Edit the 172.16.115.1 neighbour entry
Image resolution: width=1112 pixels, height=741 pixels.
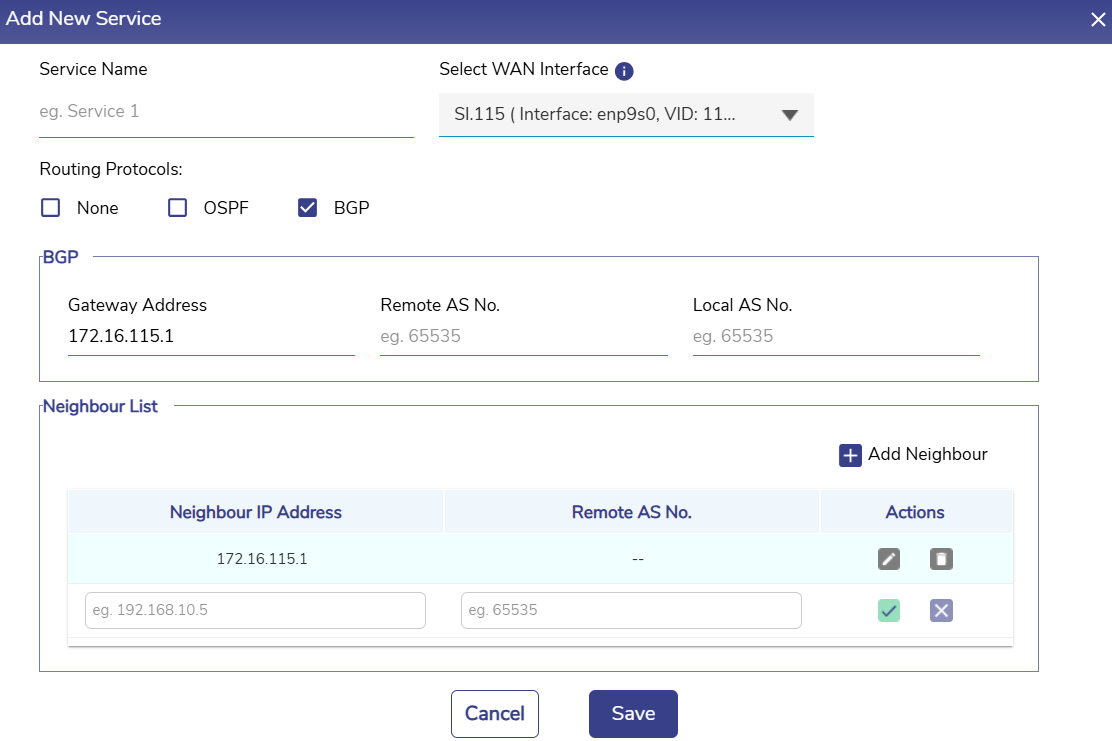(889, 559)
